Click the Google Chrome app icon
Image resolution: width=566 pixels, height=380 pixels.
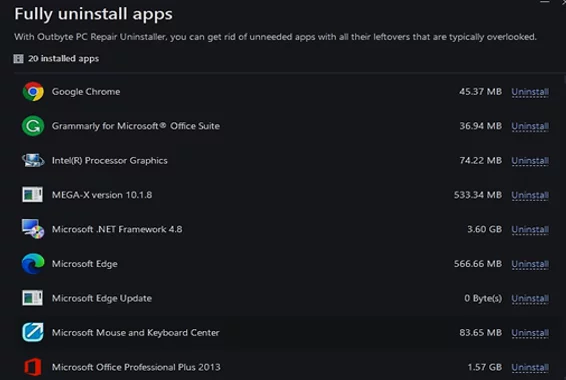33,91
